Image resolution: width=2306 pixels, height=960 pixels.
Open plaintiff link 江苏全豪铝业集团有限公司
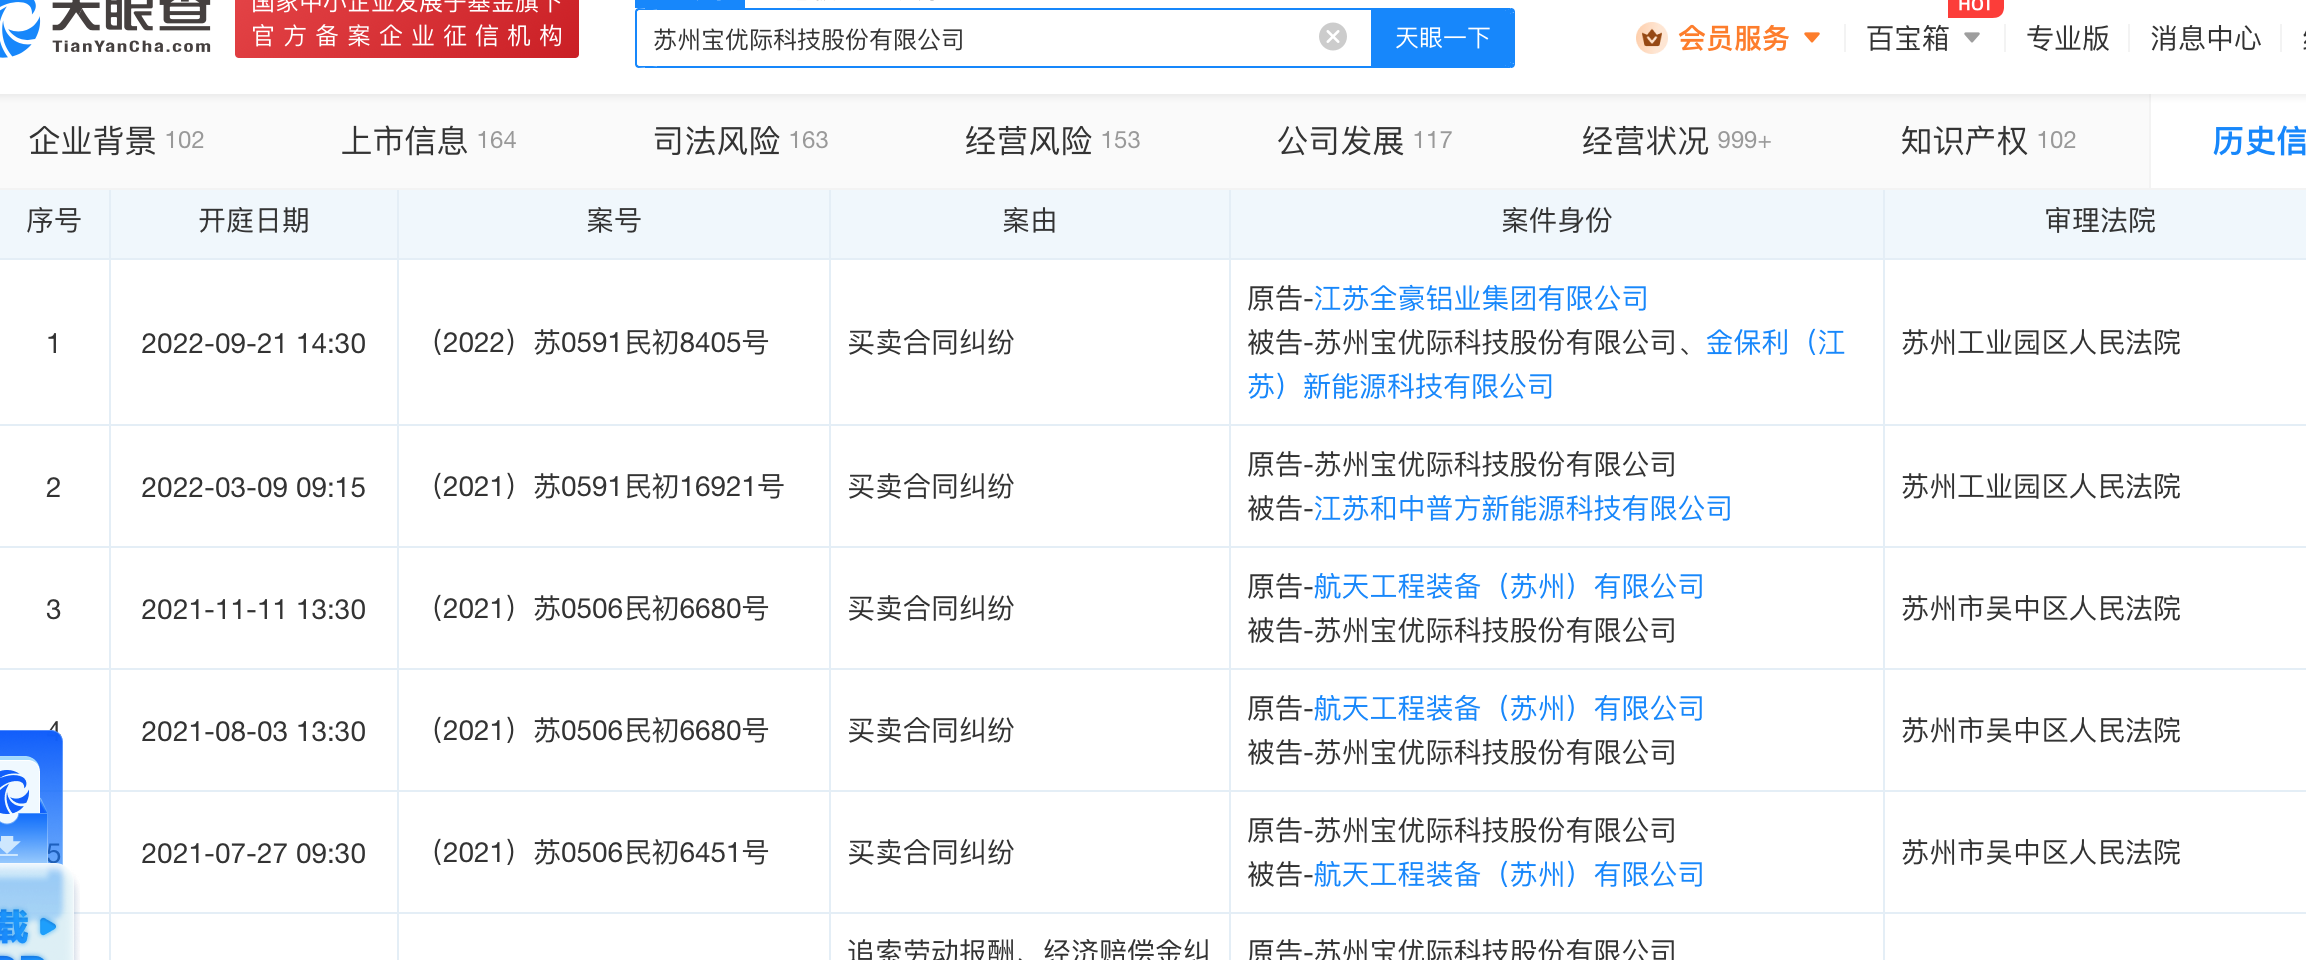coord(1480,298)
